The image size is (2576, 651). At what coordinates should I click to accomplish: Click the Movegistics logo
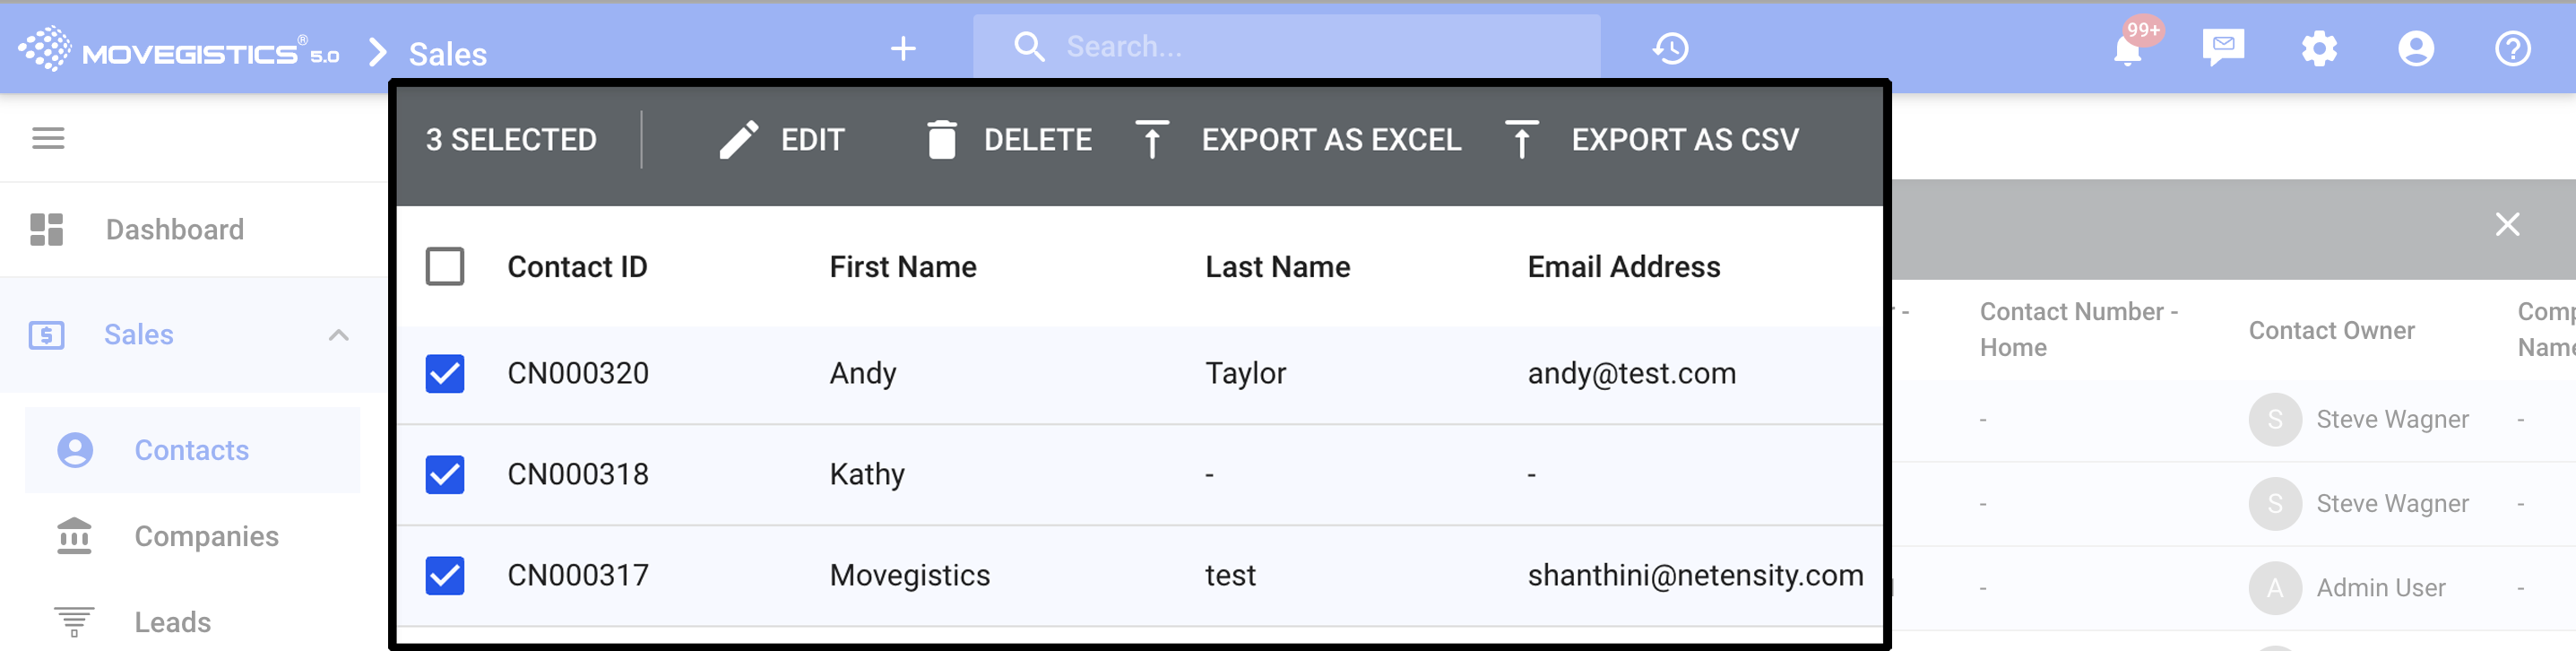[180, 50]
